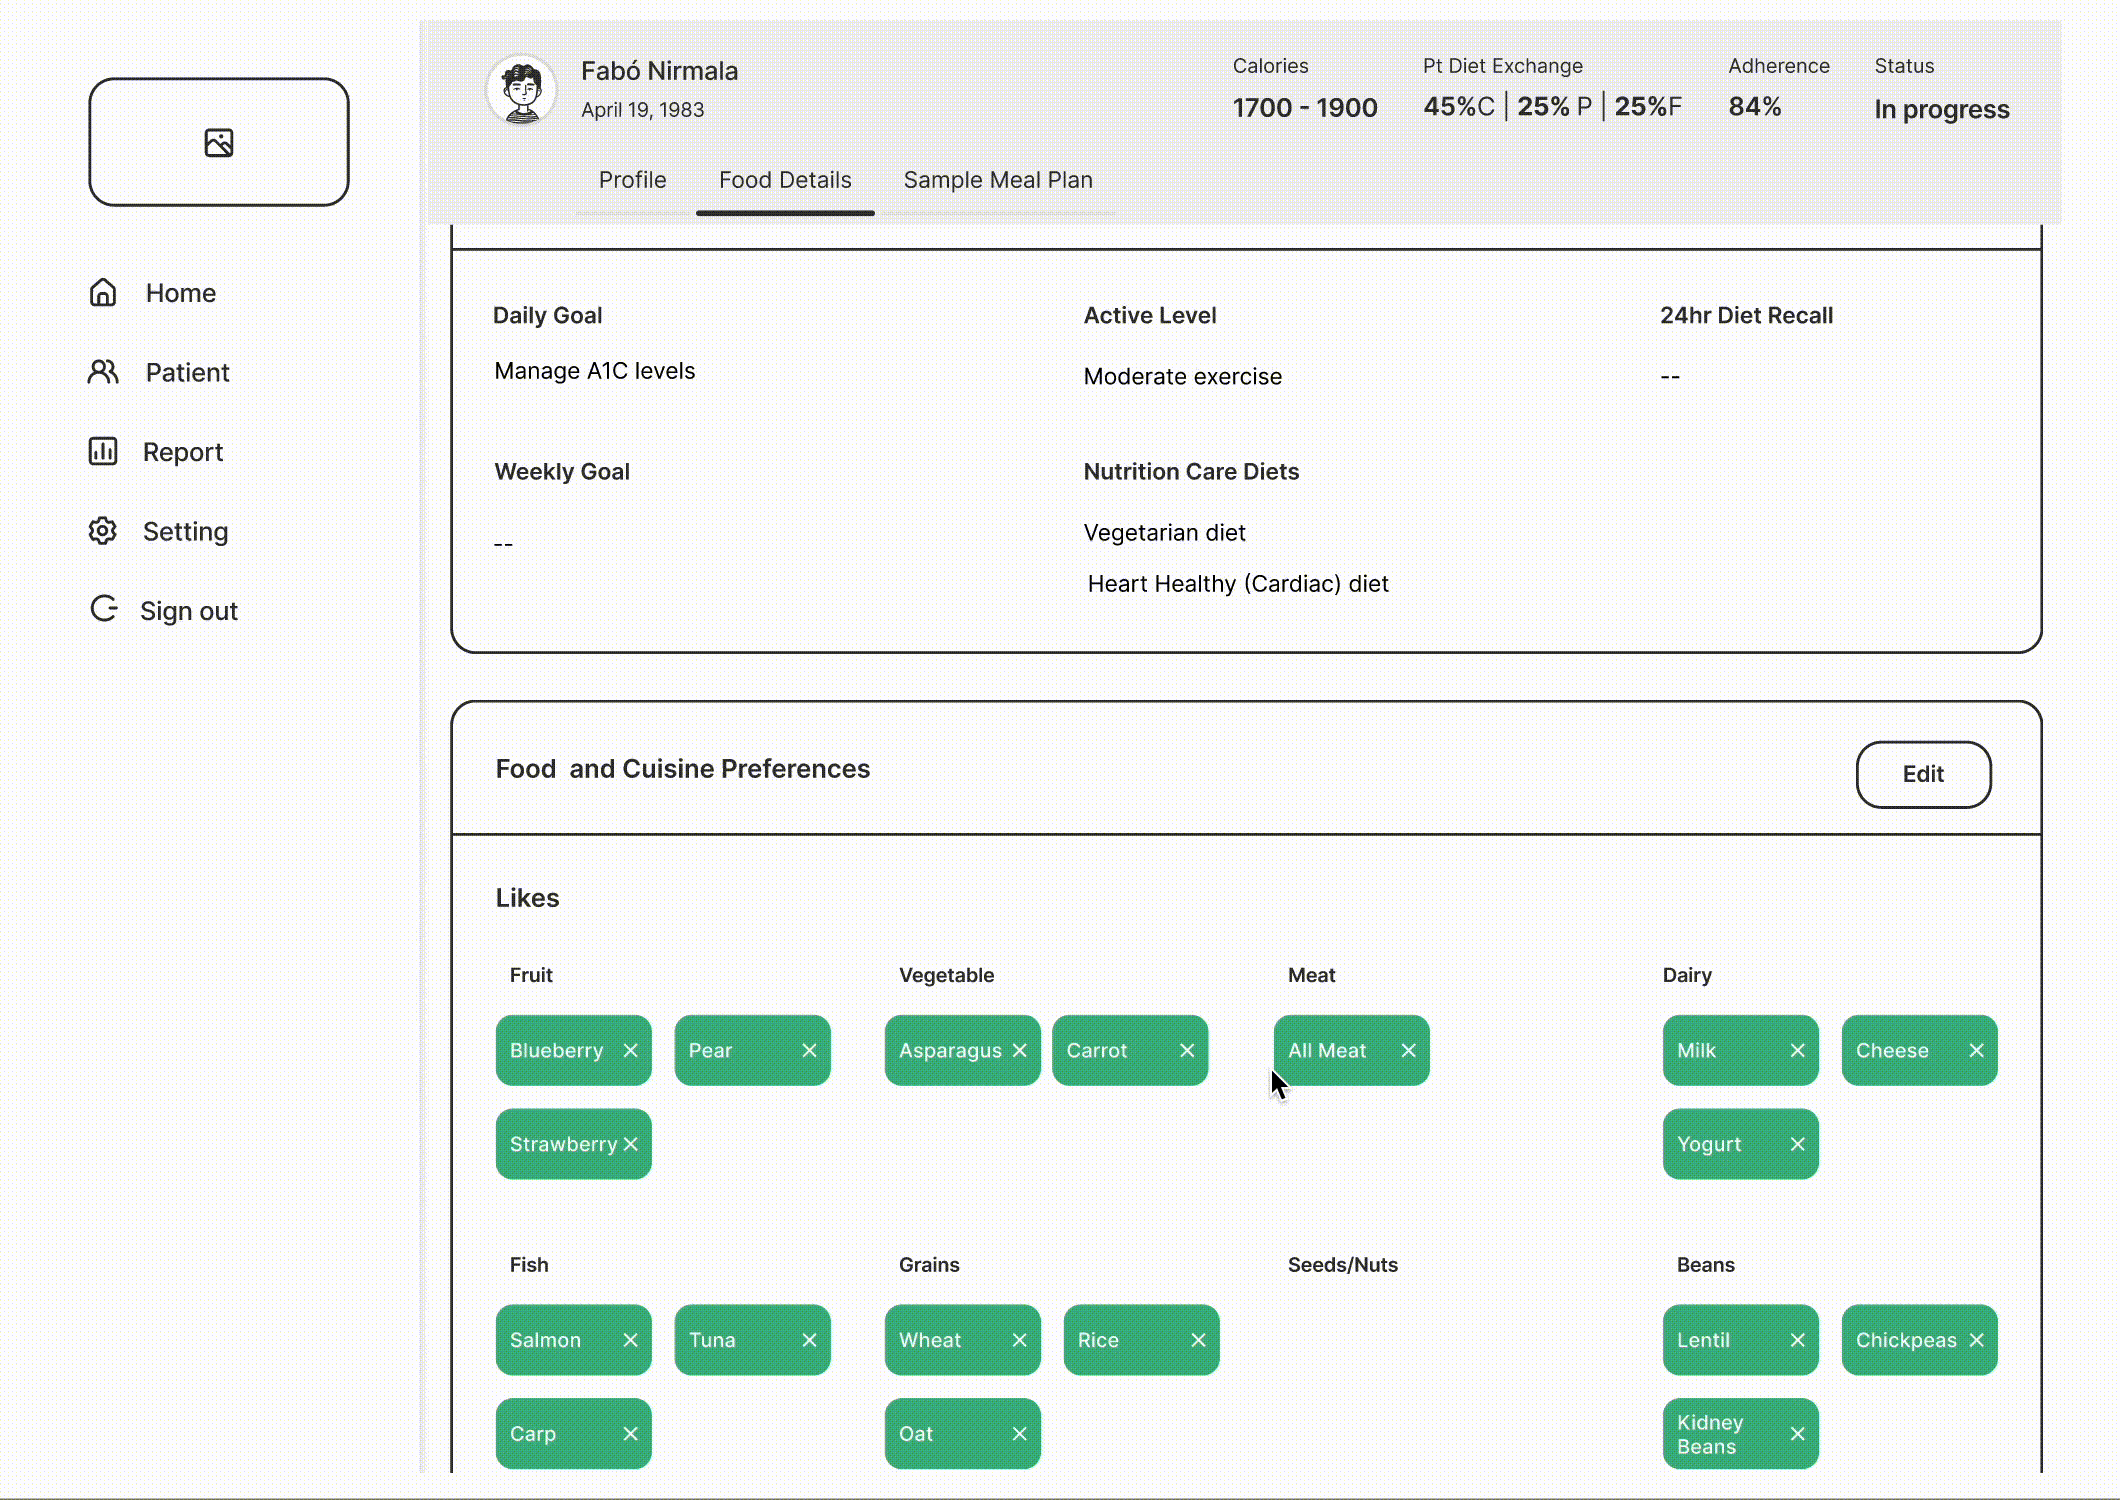Remove the All Meat tag with its X
The image size is (2120, 1500).
pyautogui.click(x=1408, y=1050)
